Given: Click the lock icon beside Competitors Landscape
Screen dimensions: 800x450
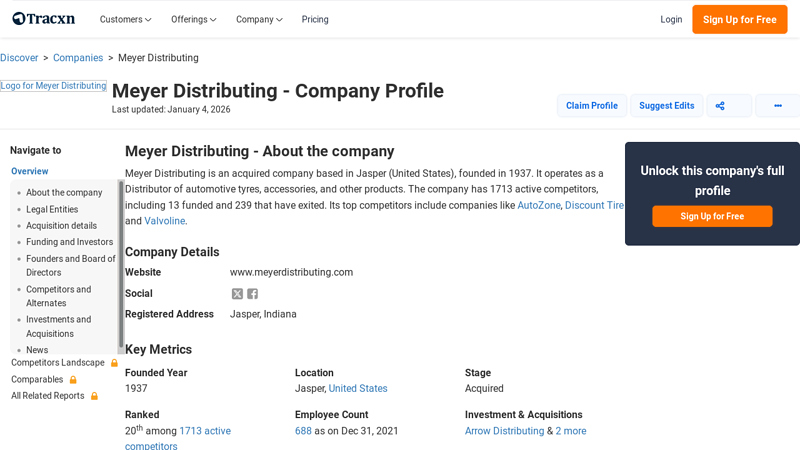Looking at the screenshot, I should pyautogui.click(x=114, y=363).
